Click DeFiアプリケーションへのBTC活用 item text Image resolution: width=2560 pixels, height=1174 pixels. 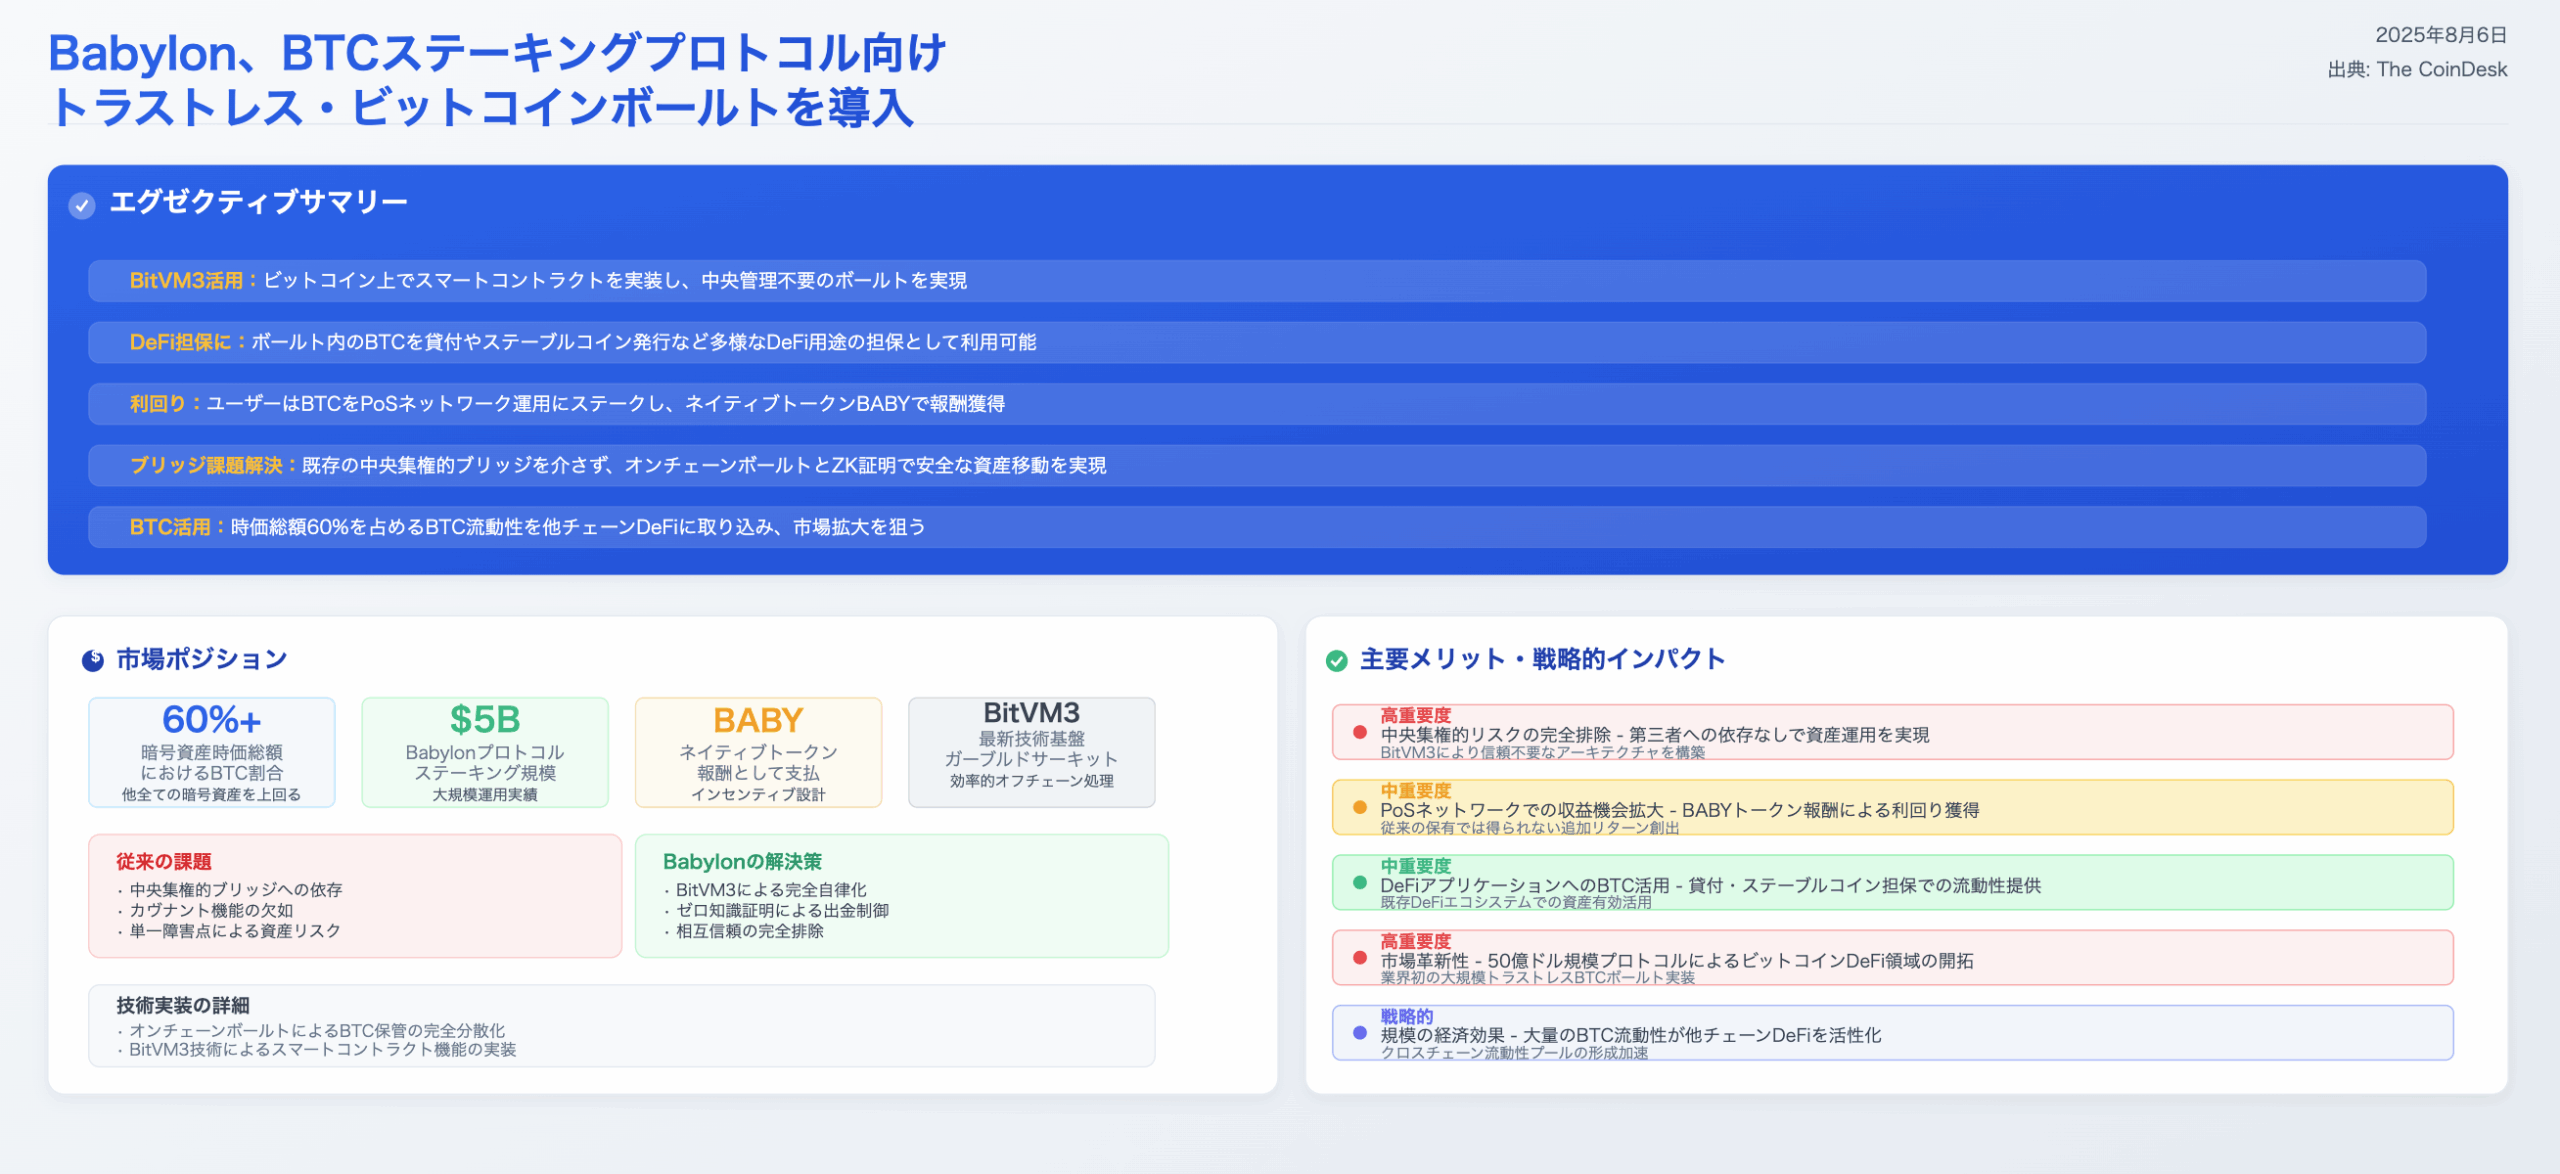(1711, 885)
